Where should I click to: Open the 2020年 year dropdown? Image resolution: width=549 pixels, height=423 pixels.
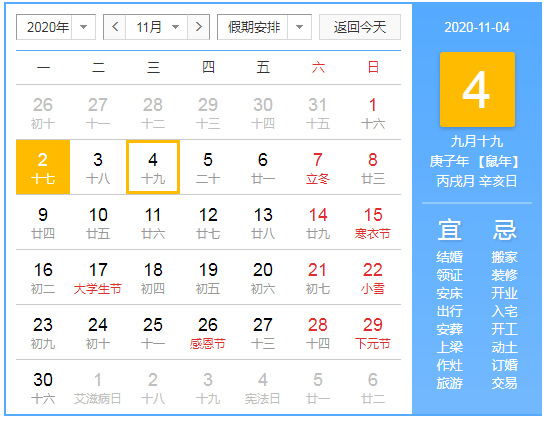pyautogui.click(x=56, y=27)
